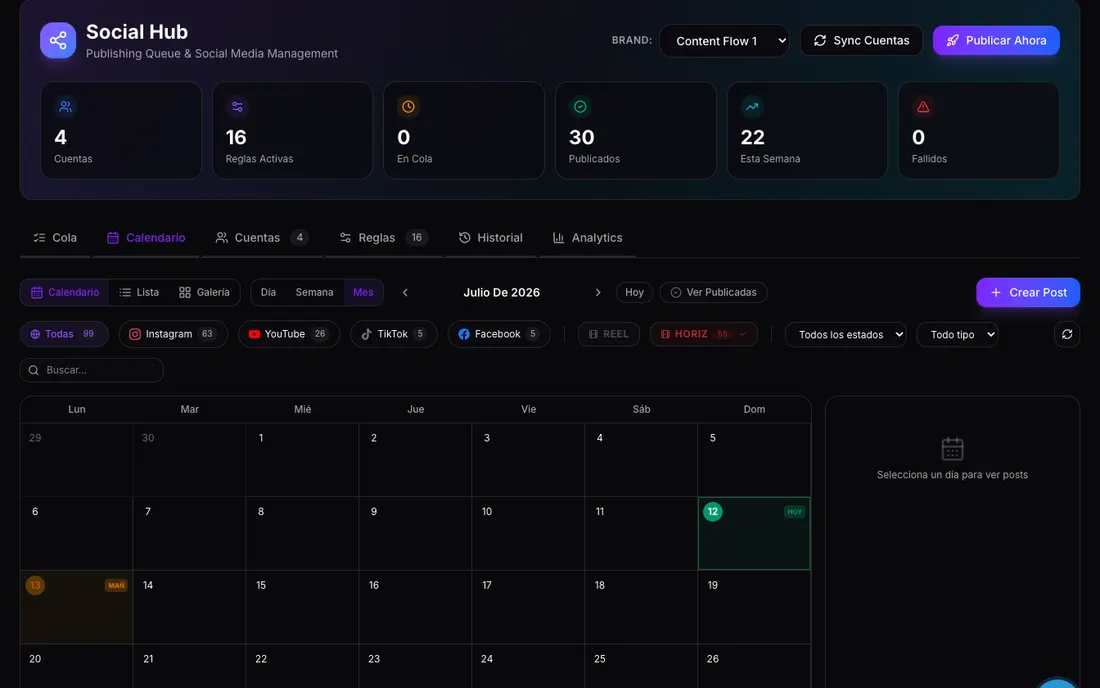Viewport: 1100px width, 688px height.
Task: Open the Analytics tab
Action: point(587,238)
